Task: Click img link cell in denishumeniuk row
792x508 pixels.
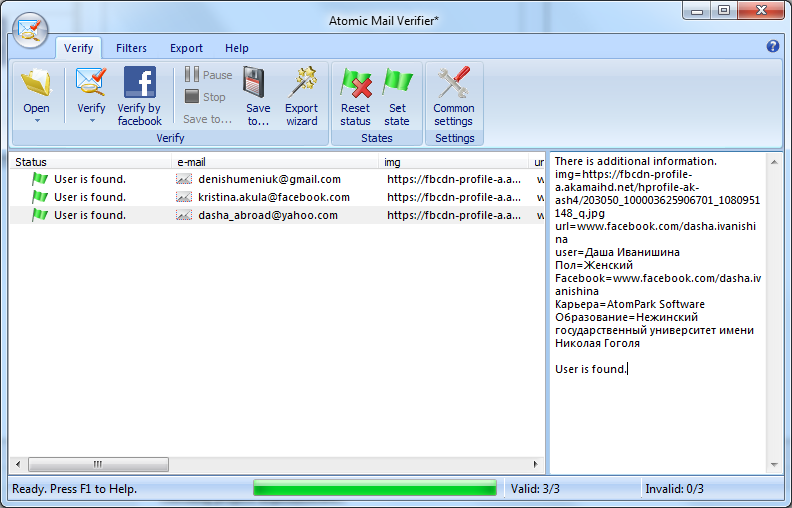Action: 454,179
